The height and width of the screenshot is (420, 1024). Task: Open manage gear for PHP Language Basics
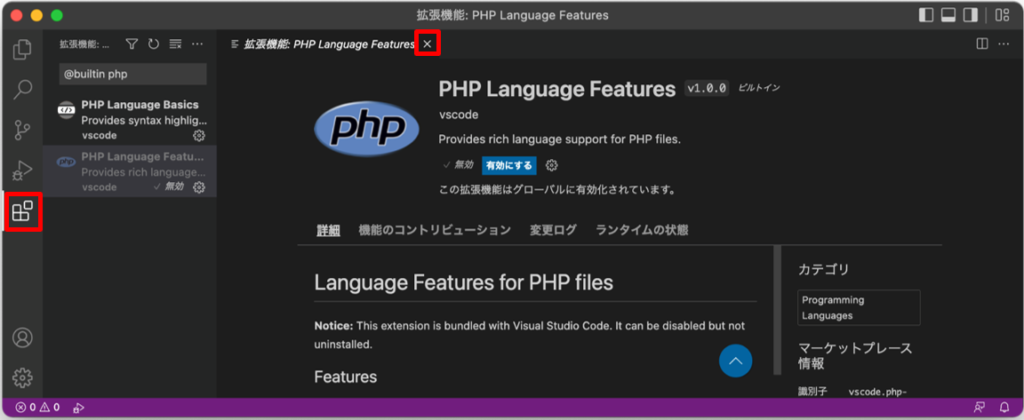tap(199, 136)
